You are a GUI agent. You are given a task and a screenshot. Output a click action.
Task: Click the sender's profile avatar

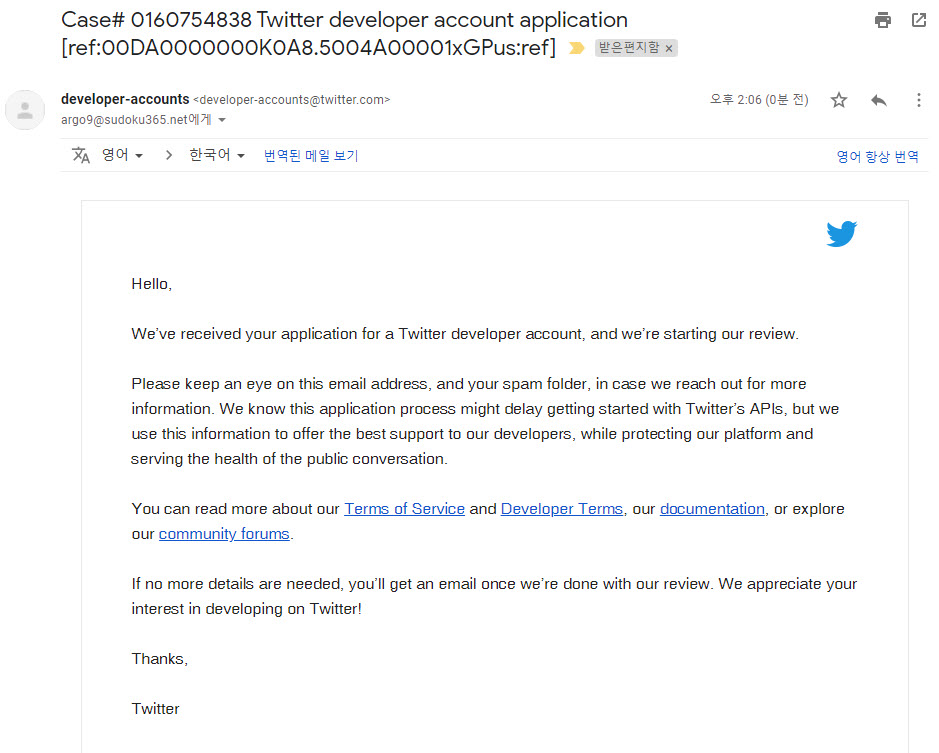point(25,110)
